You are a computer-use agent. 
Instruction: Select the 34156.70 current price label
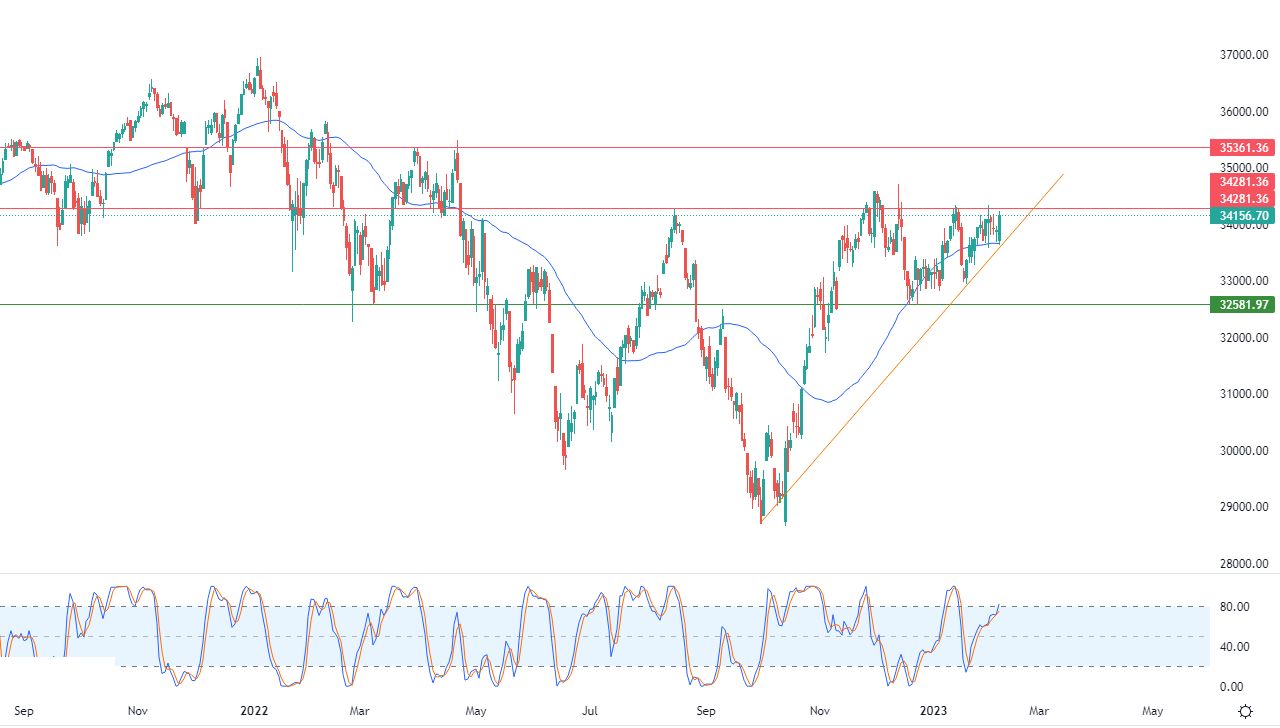[x=1245, y=216]
